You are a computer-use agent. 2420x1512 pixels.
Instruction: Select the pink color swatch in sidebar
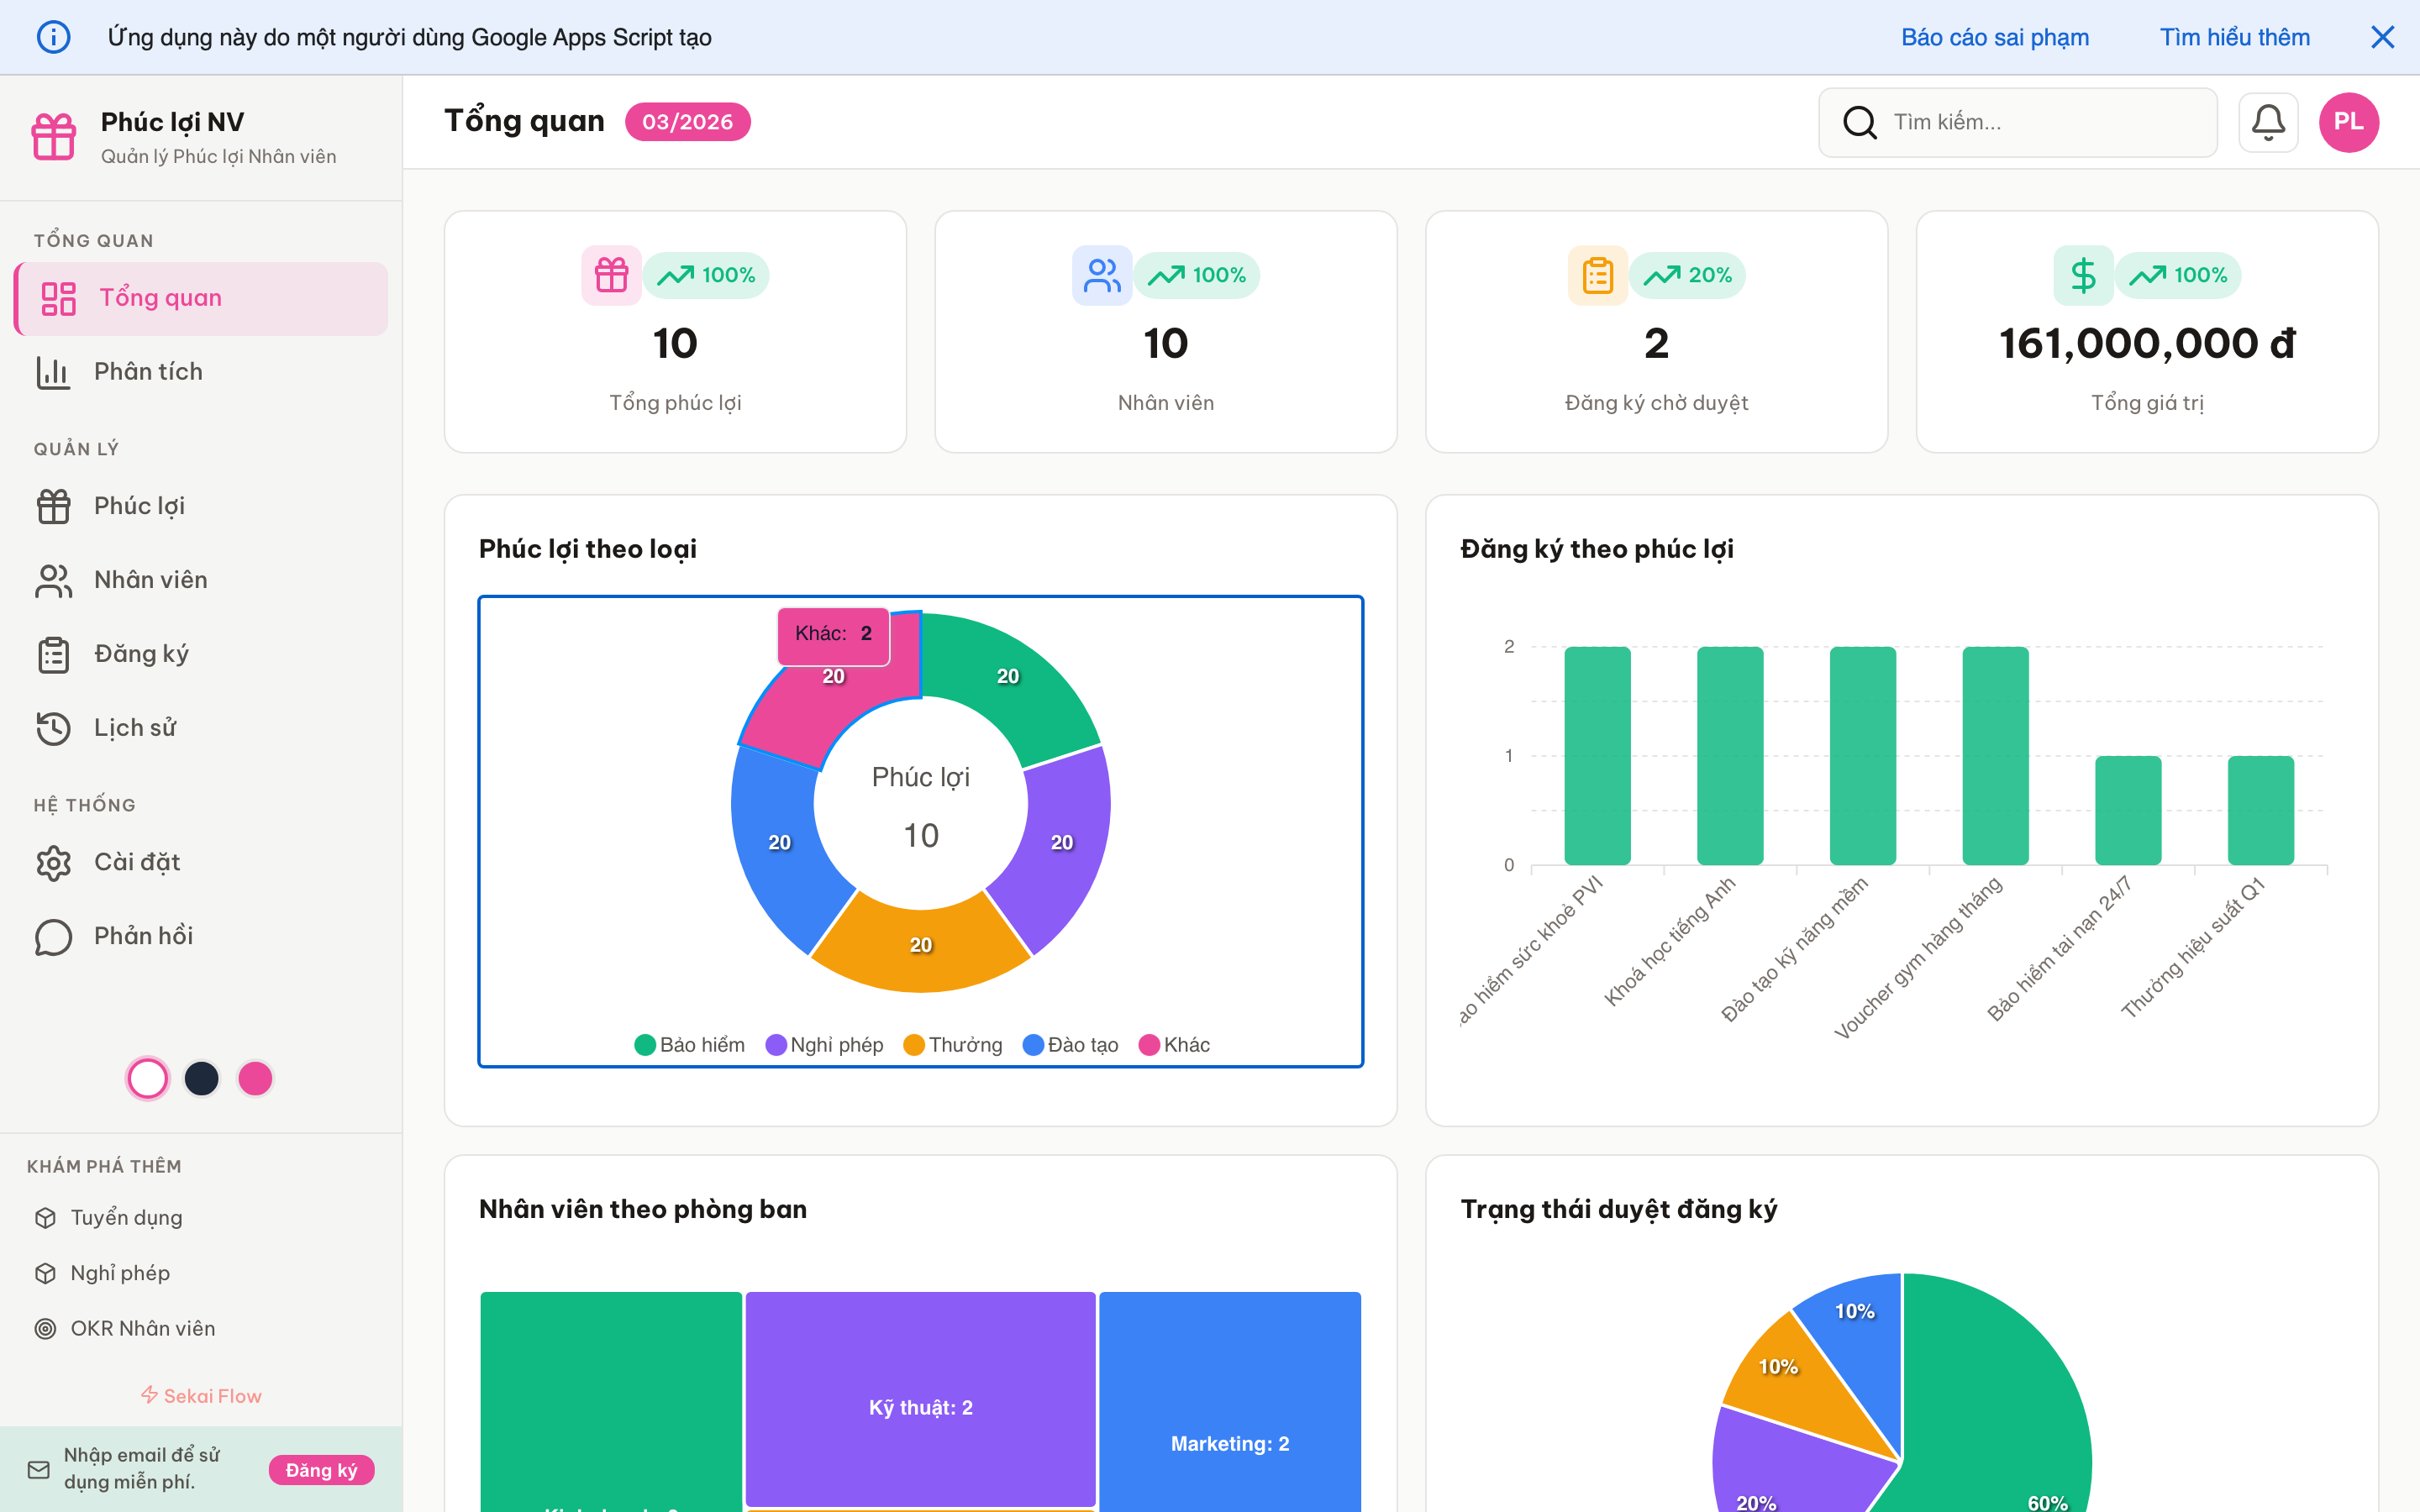pyautogui.click(x=255, y=1078)
